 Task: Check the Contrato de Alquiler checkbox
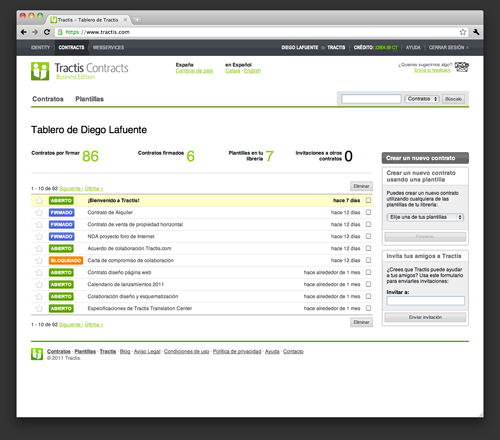368,212
